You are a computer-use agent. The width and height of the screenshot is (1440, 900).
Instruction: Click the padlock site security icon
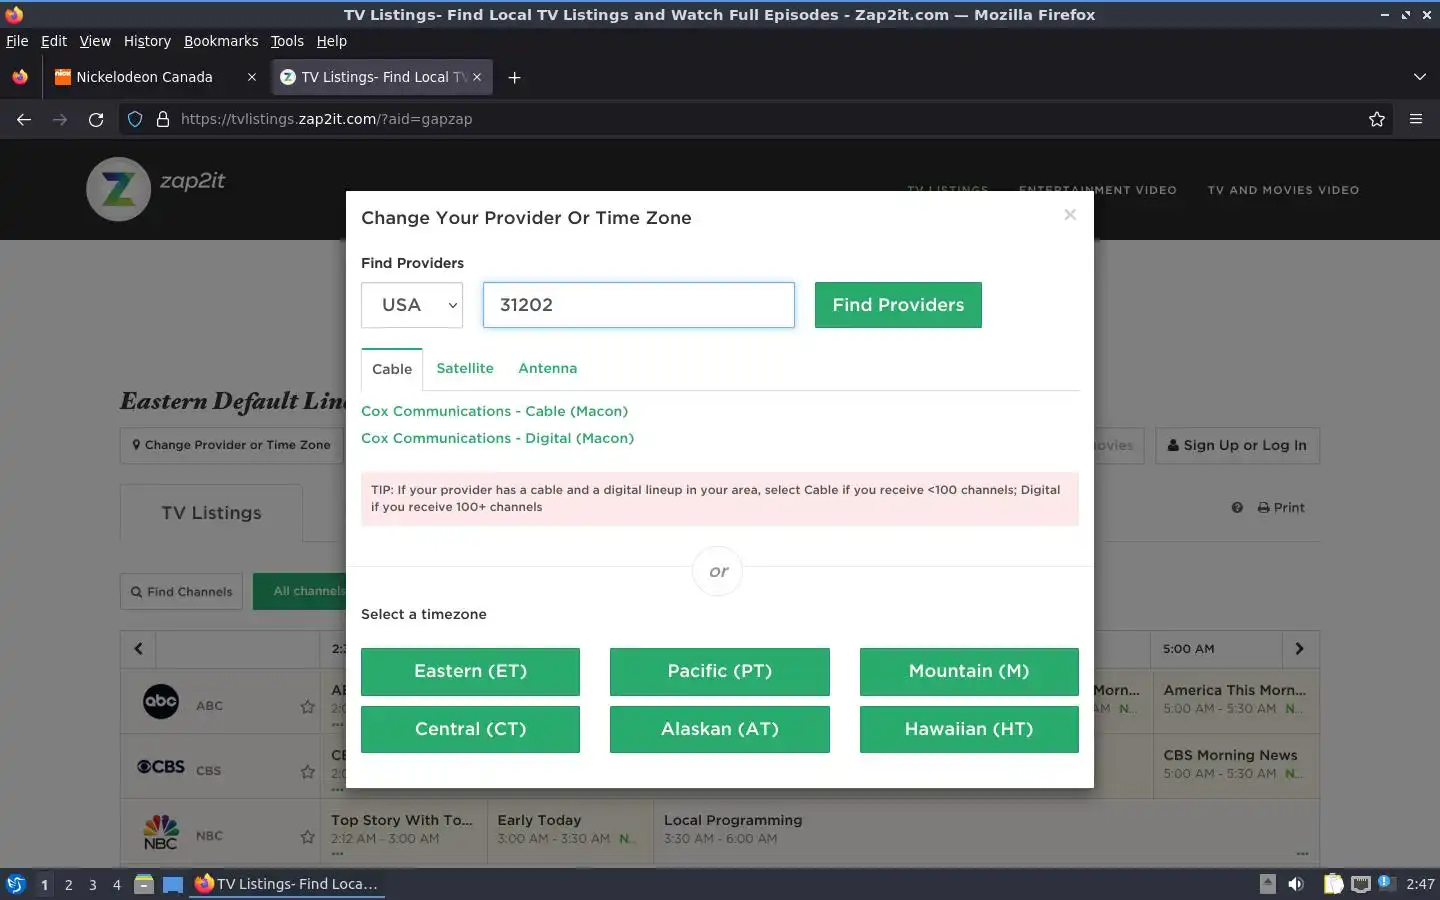(x=163, y=119)
